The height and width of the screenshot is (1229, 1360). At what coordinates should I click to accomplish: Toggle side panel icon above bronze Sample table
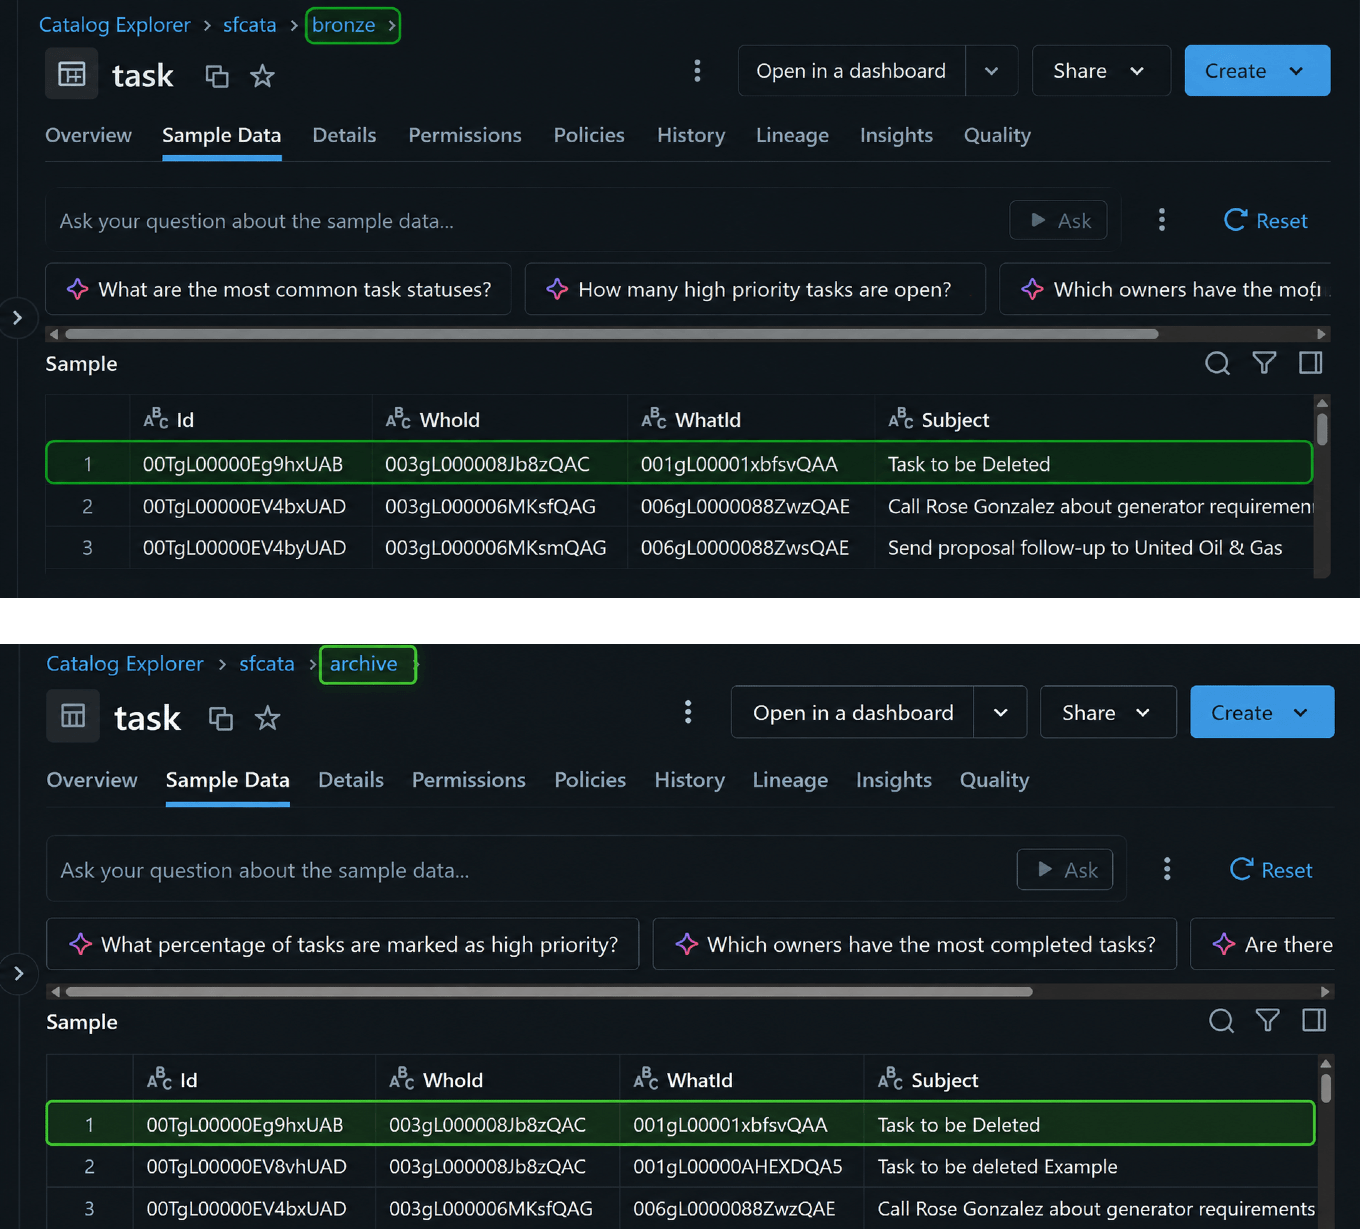coord(1310,363)
